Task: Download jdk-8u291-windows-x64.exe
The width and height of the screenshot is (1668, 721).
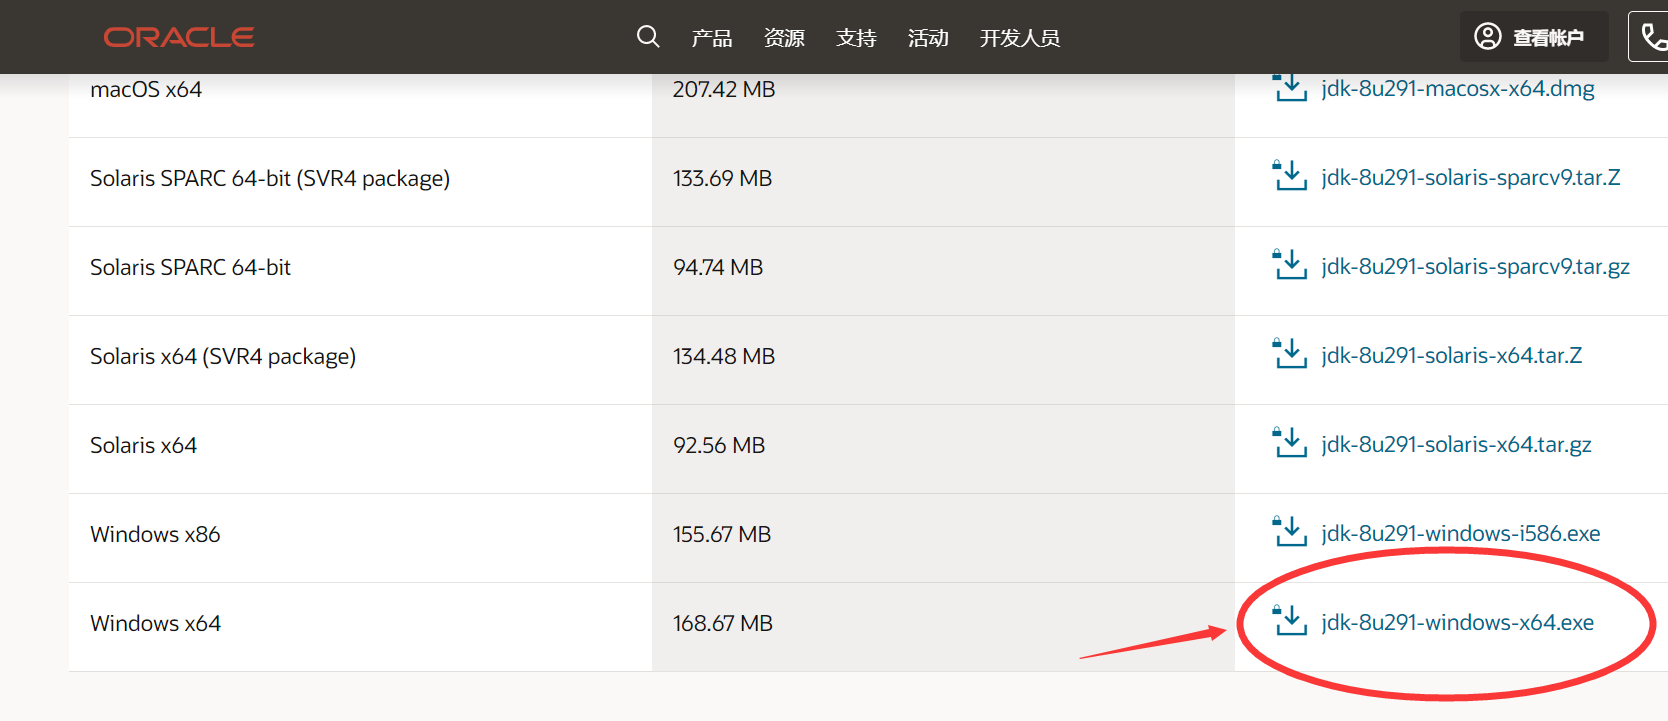Action: point(1458,622)
